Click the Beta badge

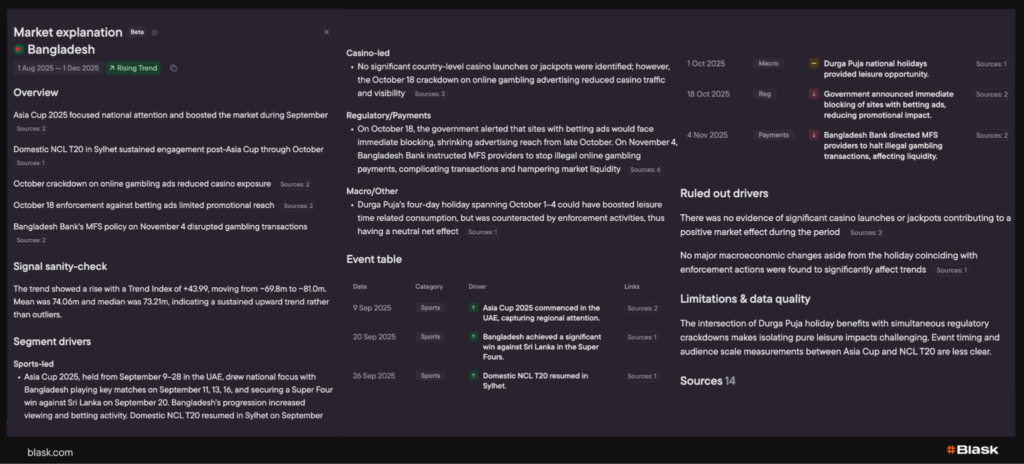(x=137, y=32)
